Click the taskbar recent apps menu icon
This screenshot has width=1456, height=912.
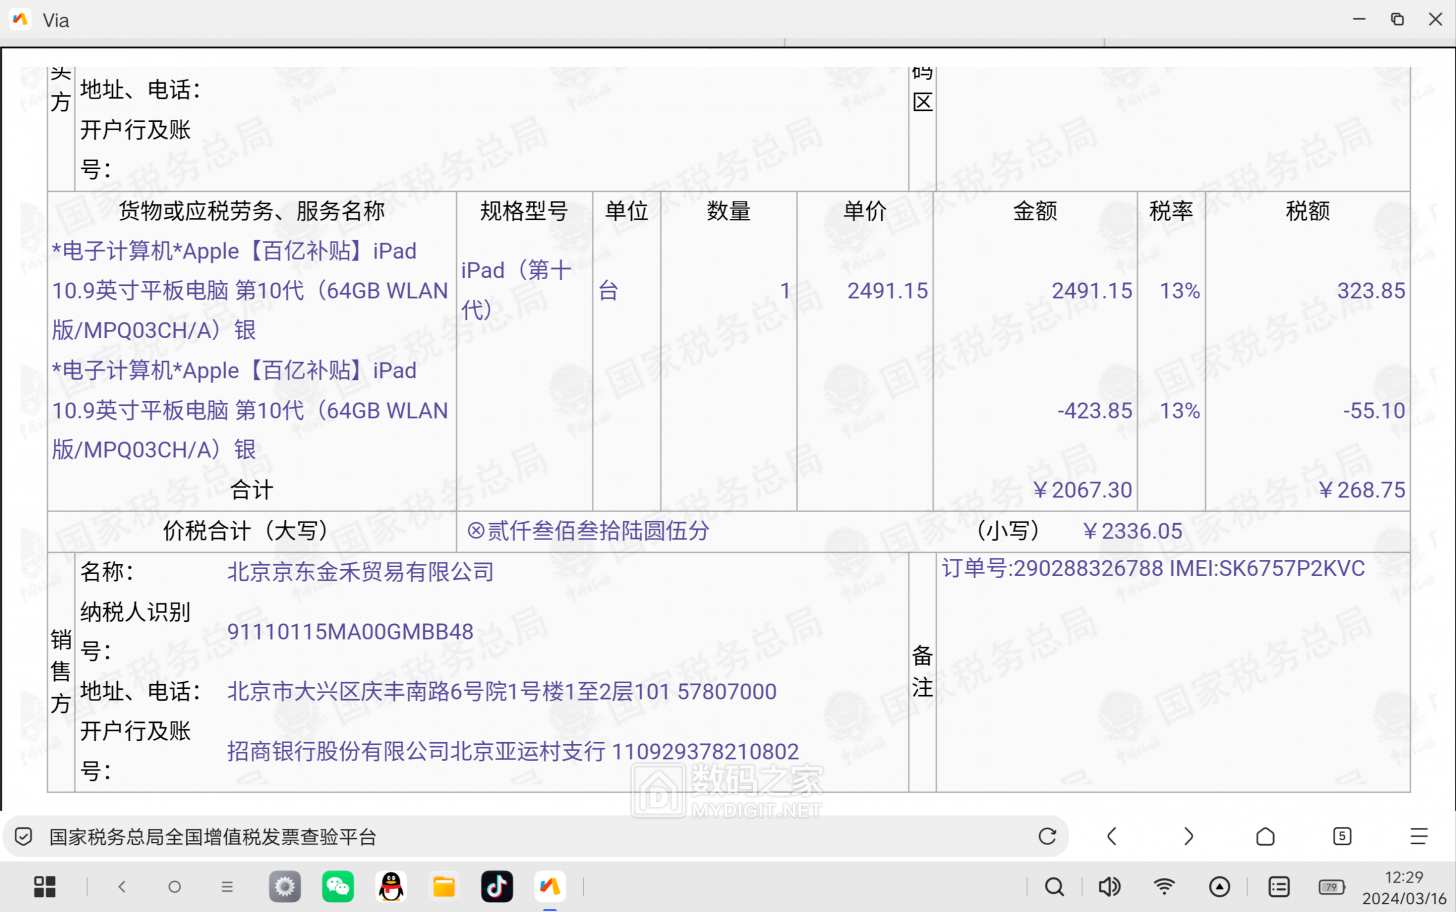[227, 886]
